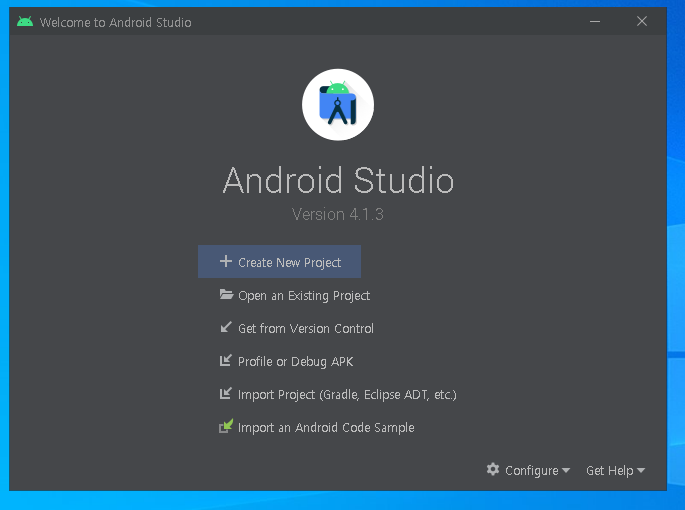Click the arrow next to Configure

tap(566, 471)
